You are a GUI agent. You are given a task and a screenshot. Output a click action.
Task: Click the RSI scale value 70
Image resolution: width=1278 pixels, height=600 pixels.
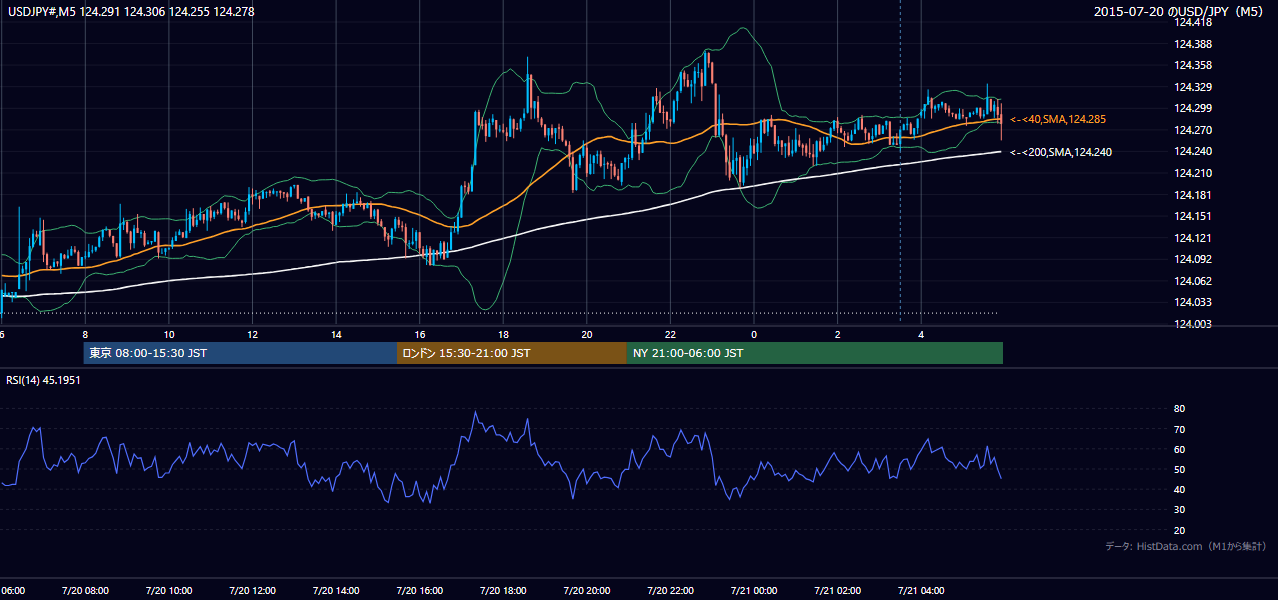point(1180,429)
